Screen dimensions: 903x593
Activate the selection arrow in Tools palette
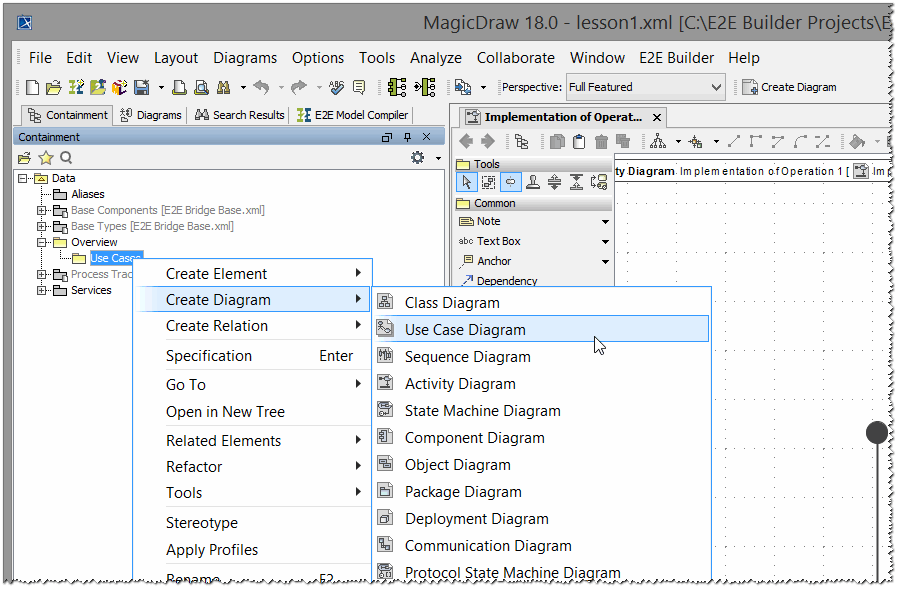click(x=466, y=182)
